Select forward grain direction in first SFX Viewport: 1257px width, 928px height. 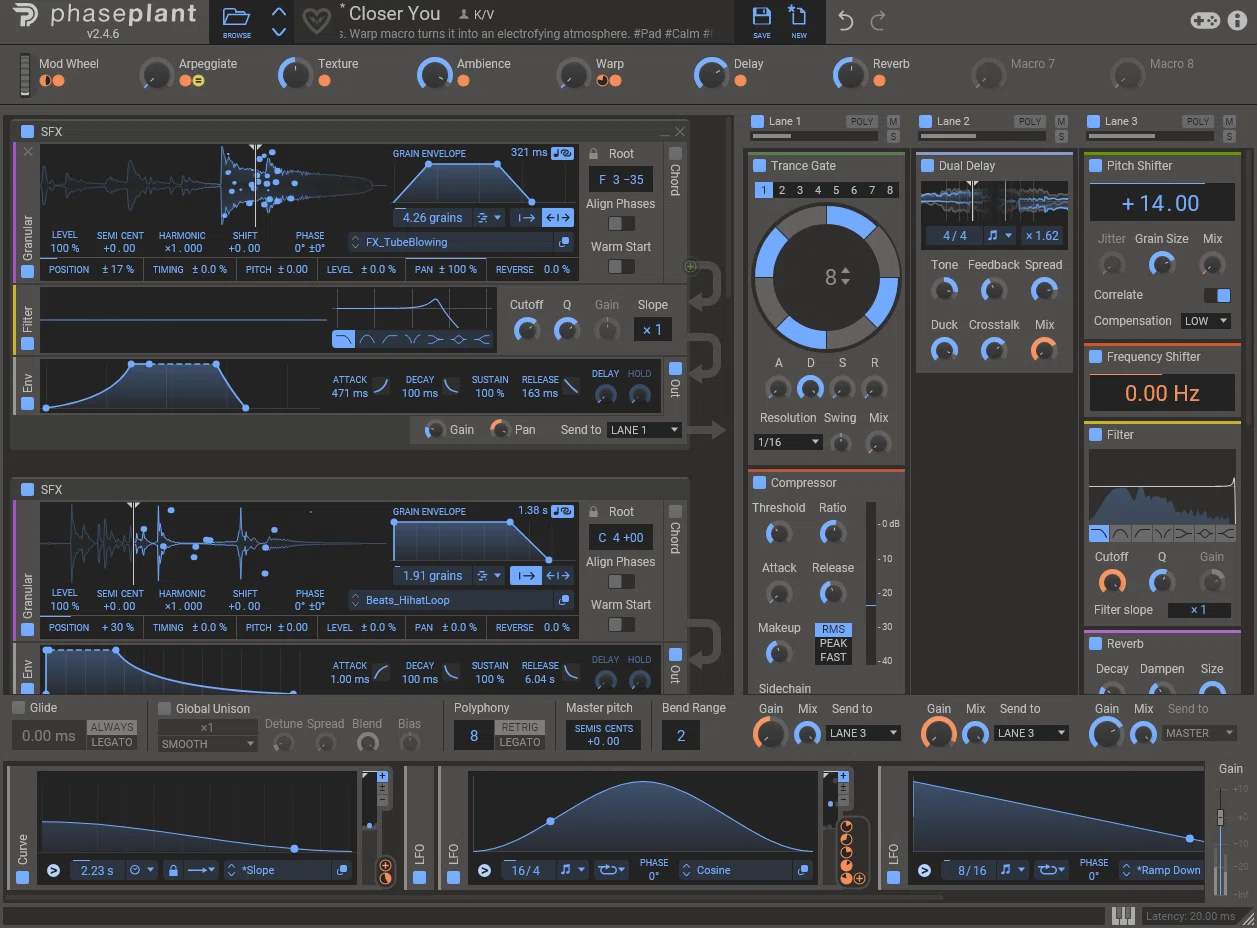[x=526, y=217]
